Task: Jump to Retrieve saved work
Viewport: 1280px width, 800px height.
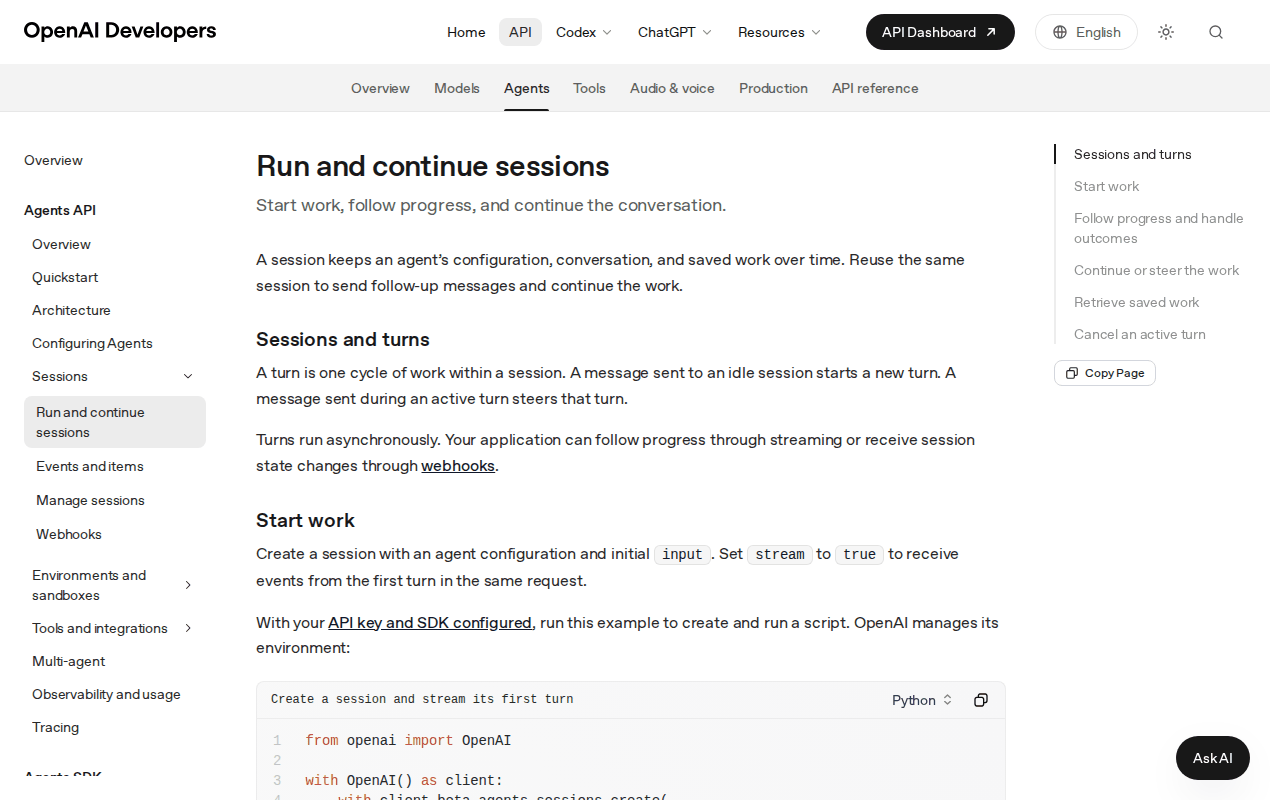Action: point(1136,302)
